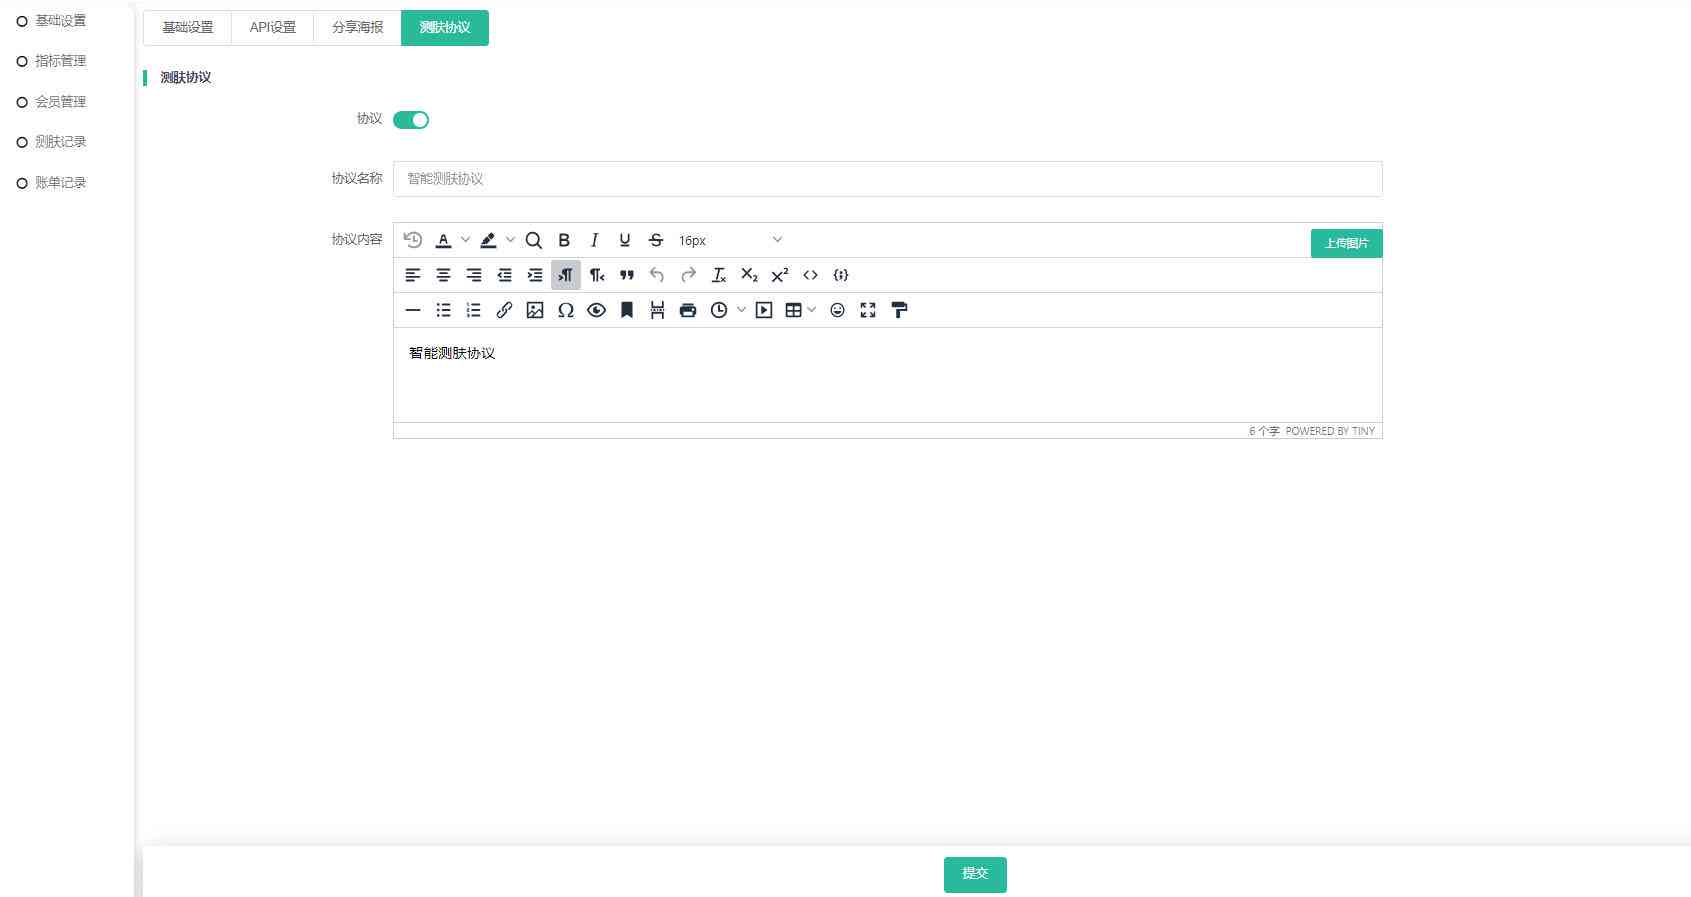The width and height of the screenshot is (1691, 897).
Task: Insert an anchor bookmark
Action: (627, 310)
